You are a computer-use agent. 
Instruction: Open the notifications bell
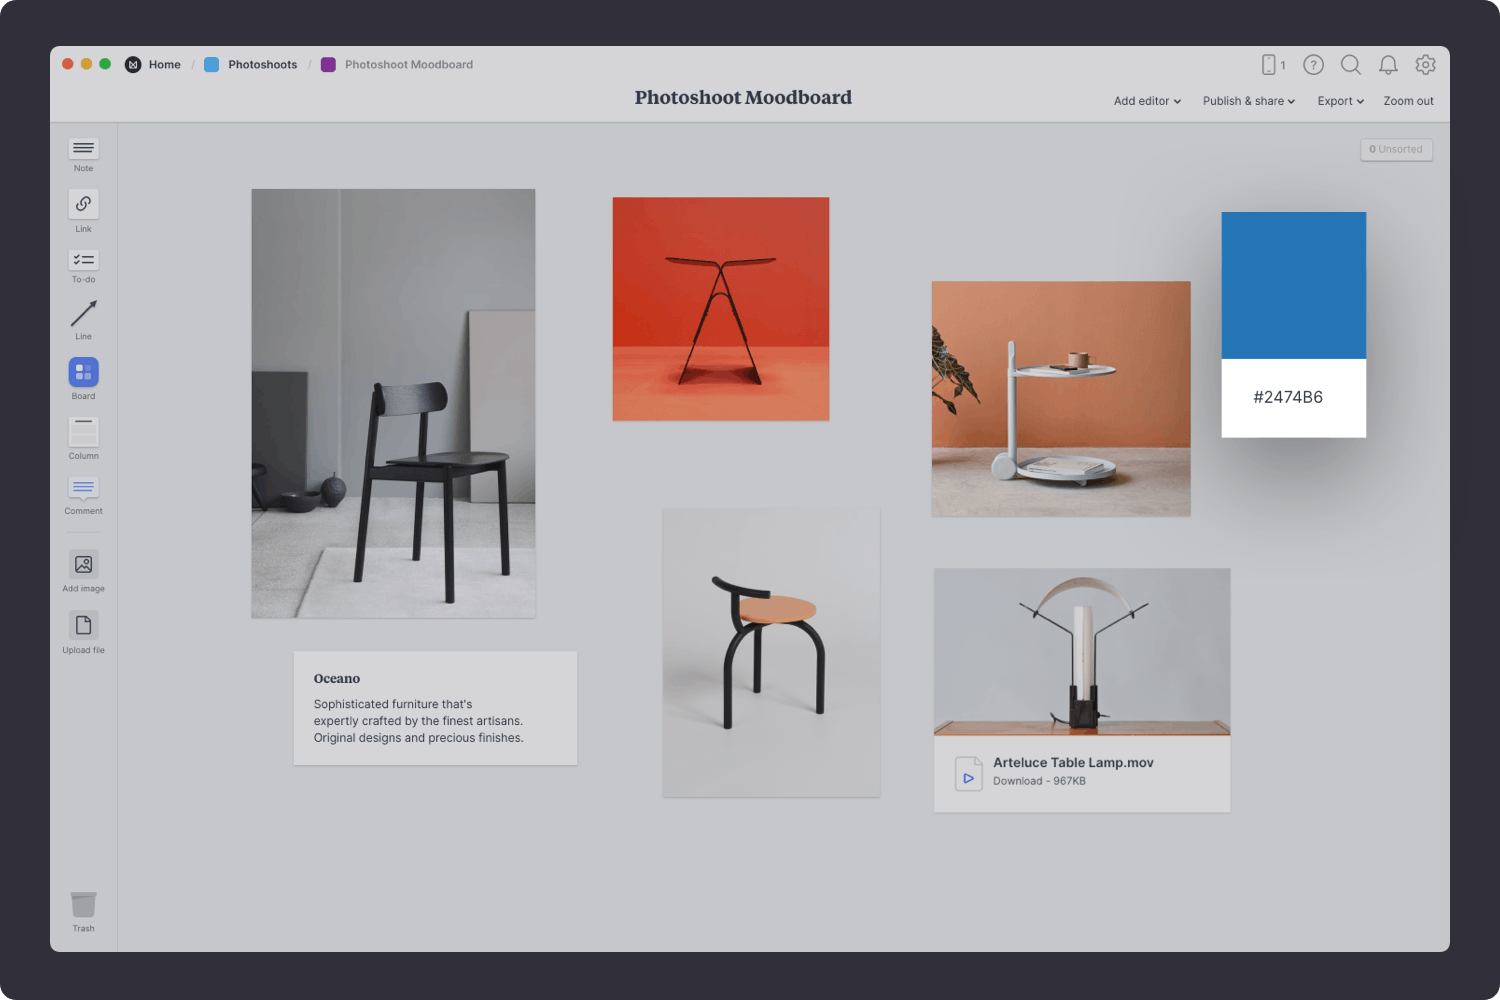[x=1388, y=65]
